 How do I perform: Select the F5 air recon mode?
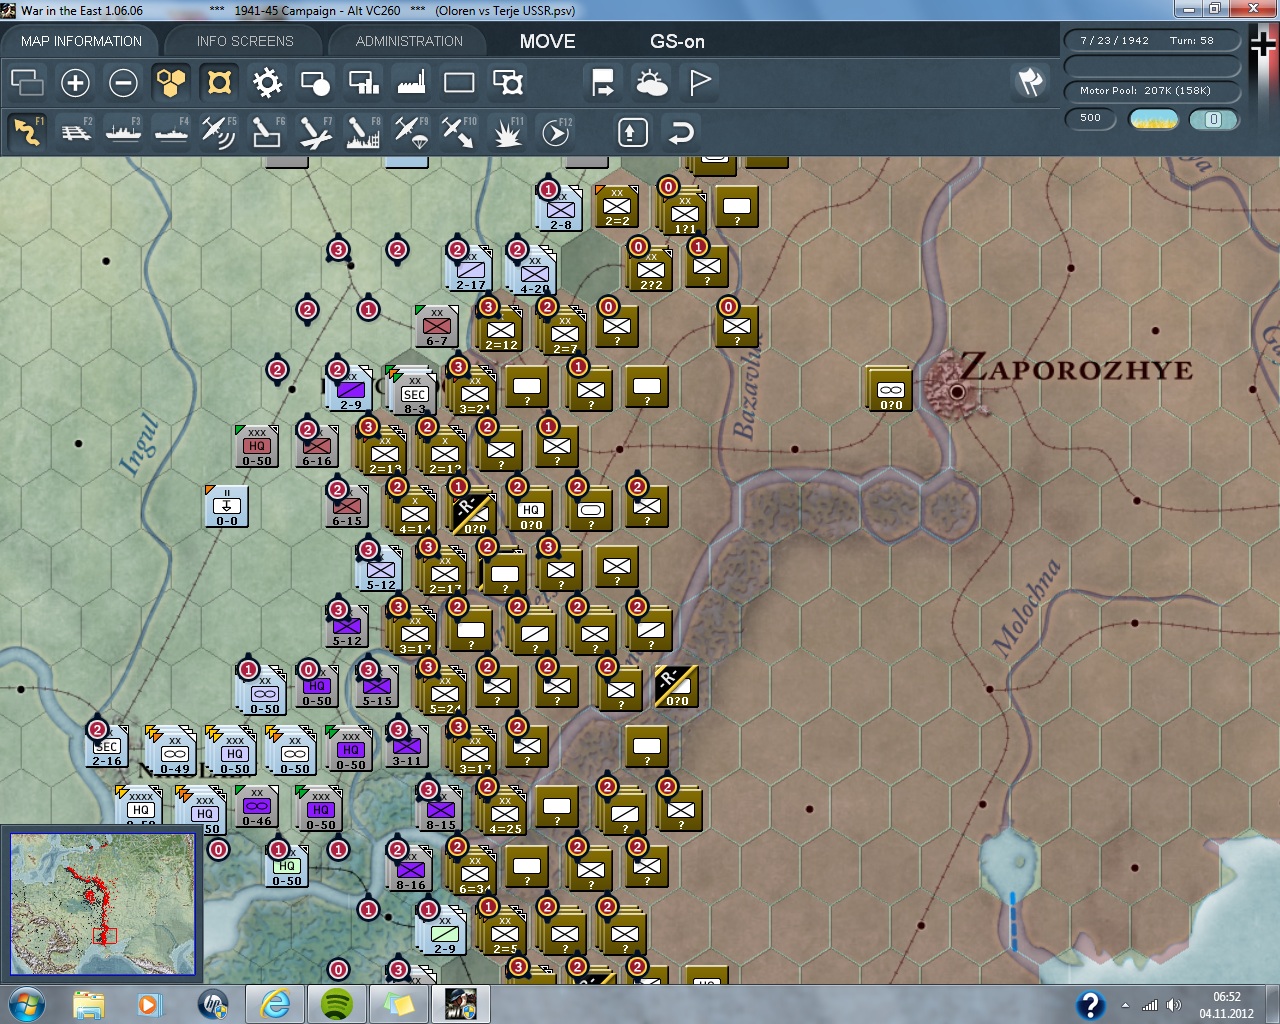click(x=219, y=132)
